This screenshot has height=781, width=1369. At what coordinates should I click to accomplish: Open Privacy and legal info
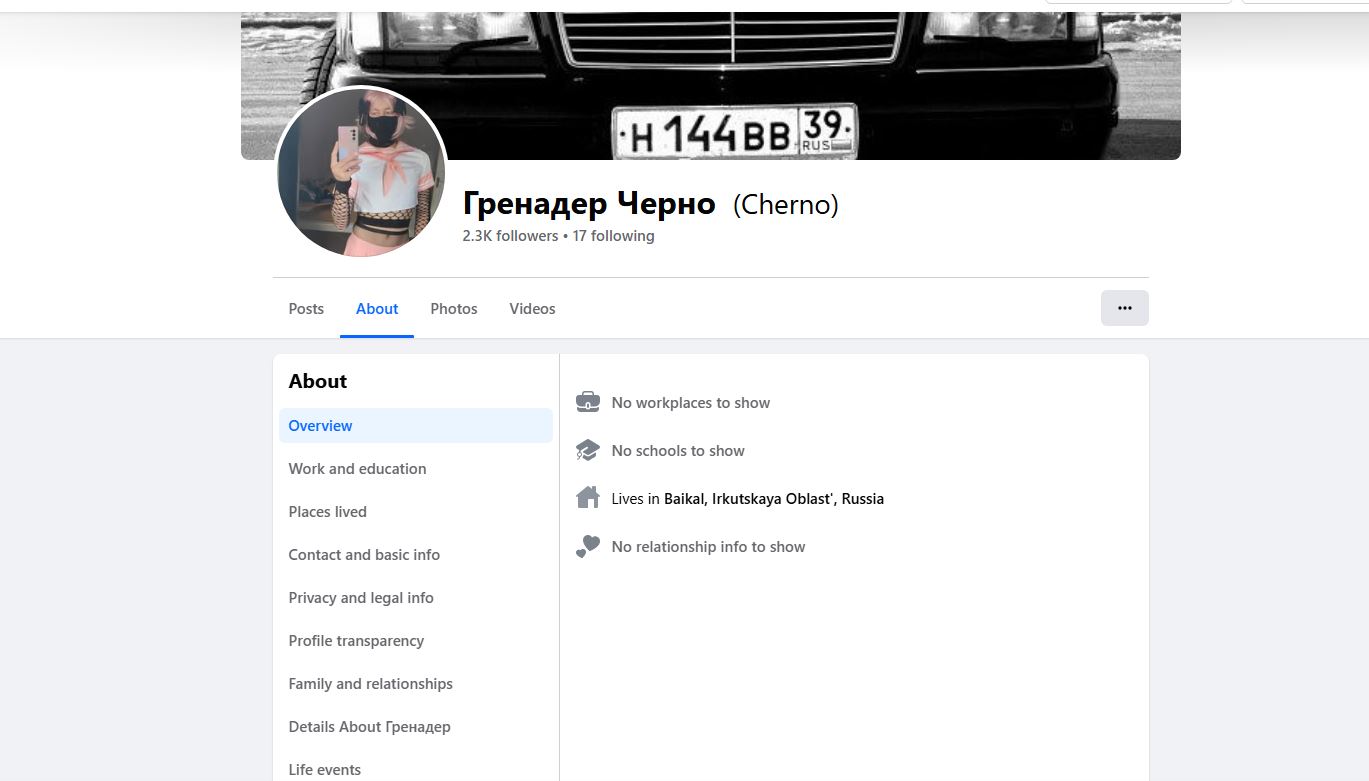tap(416, 598)
